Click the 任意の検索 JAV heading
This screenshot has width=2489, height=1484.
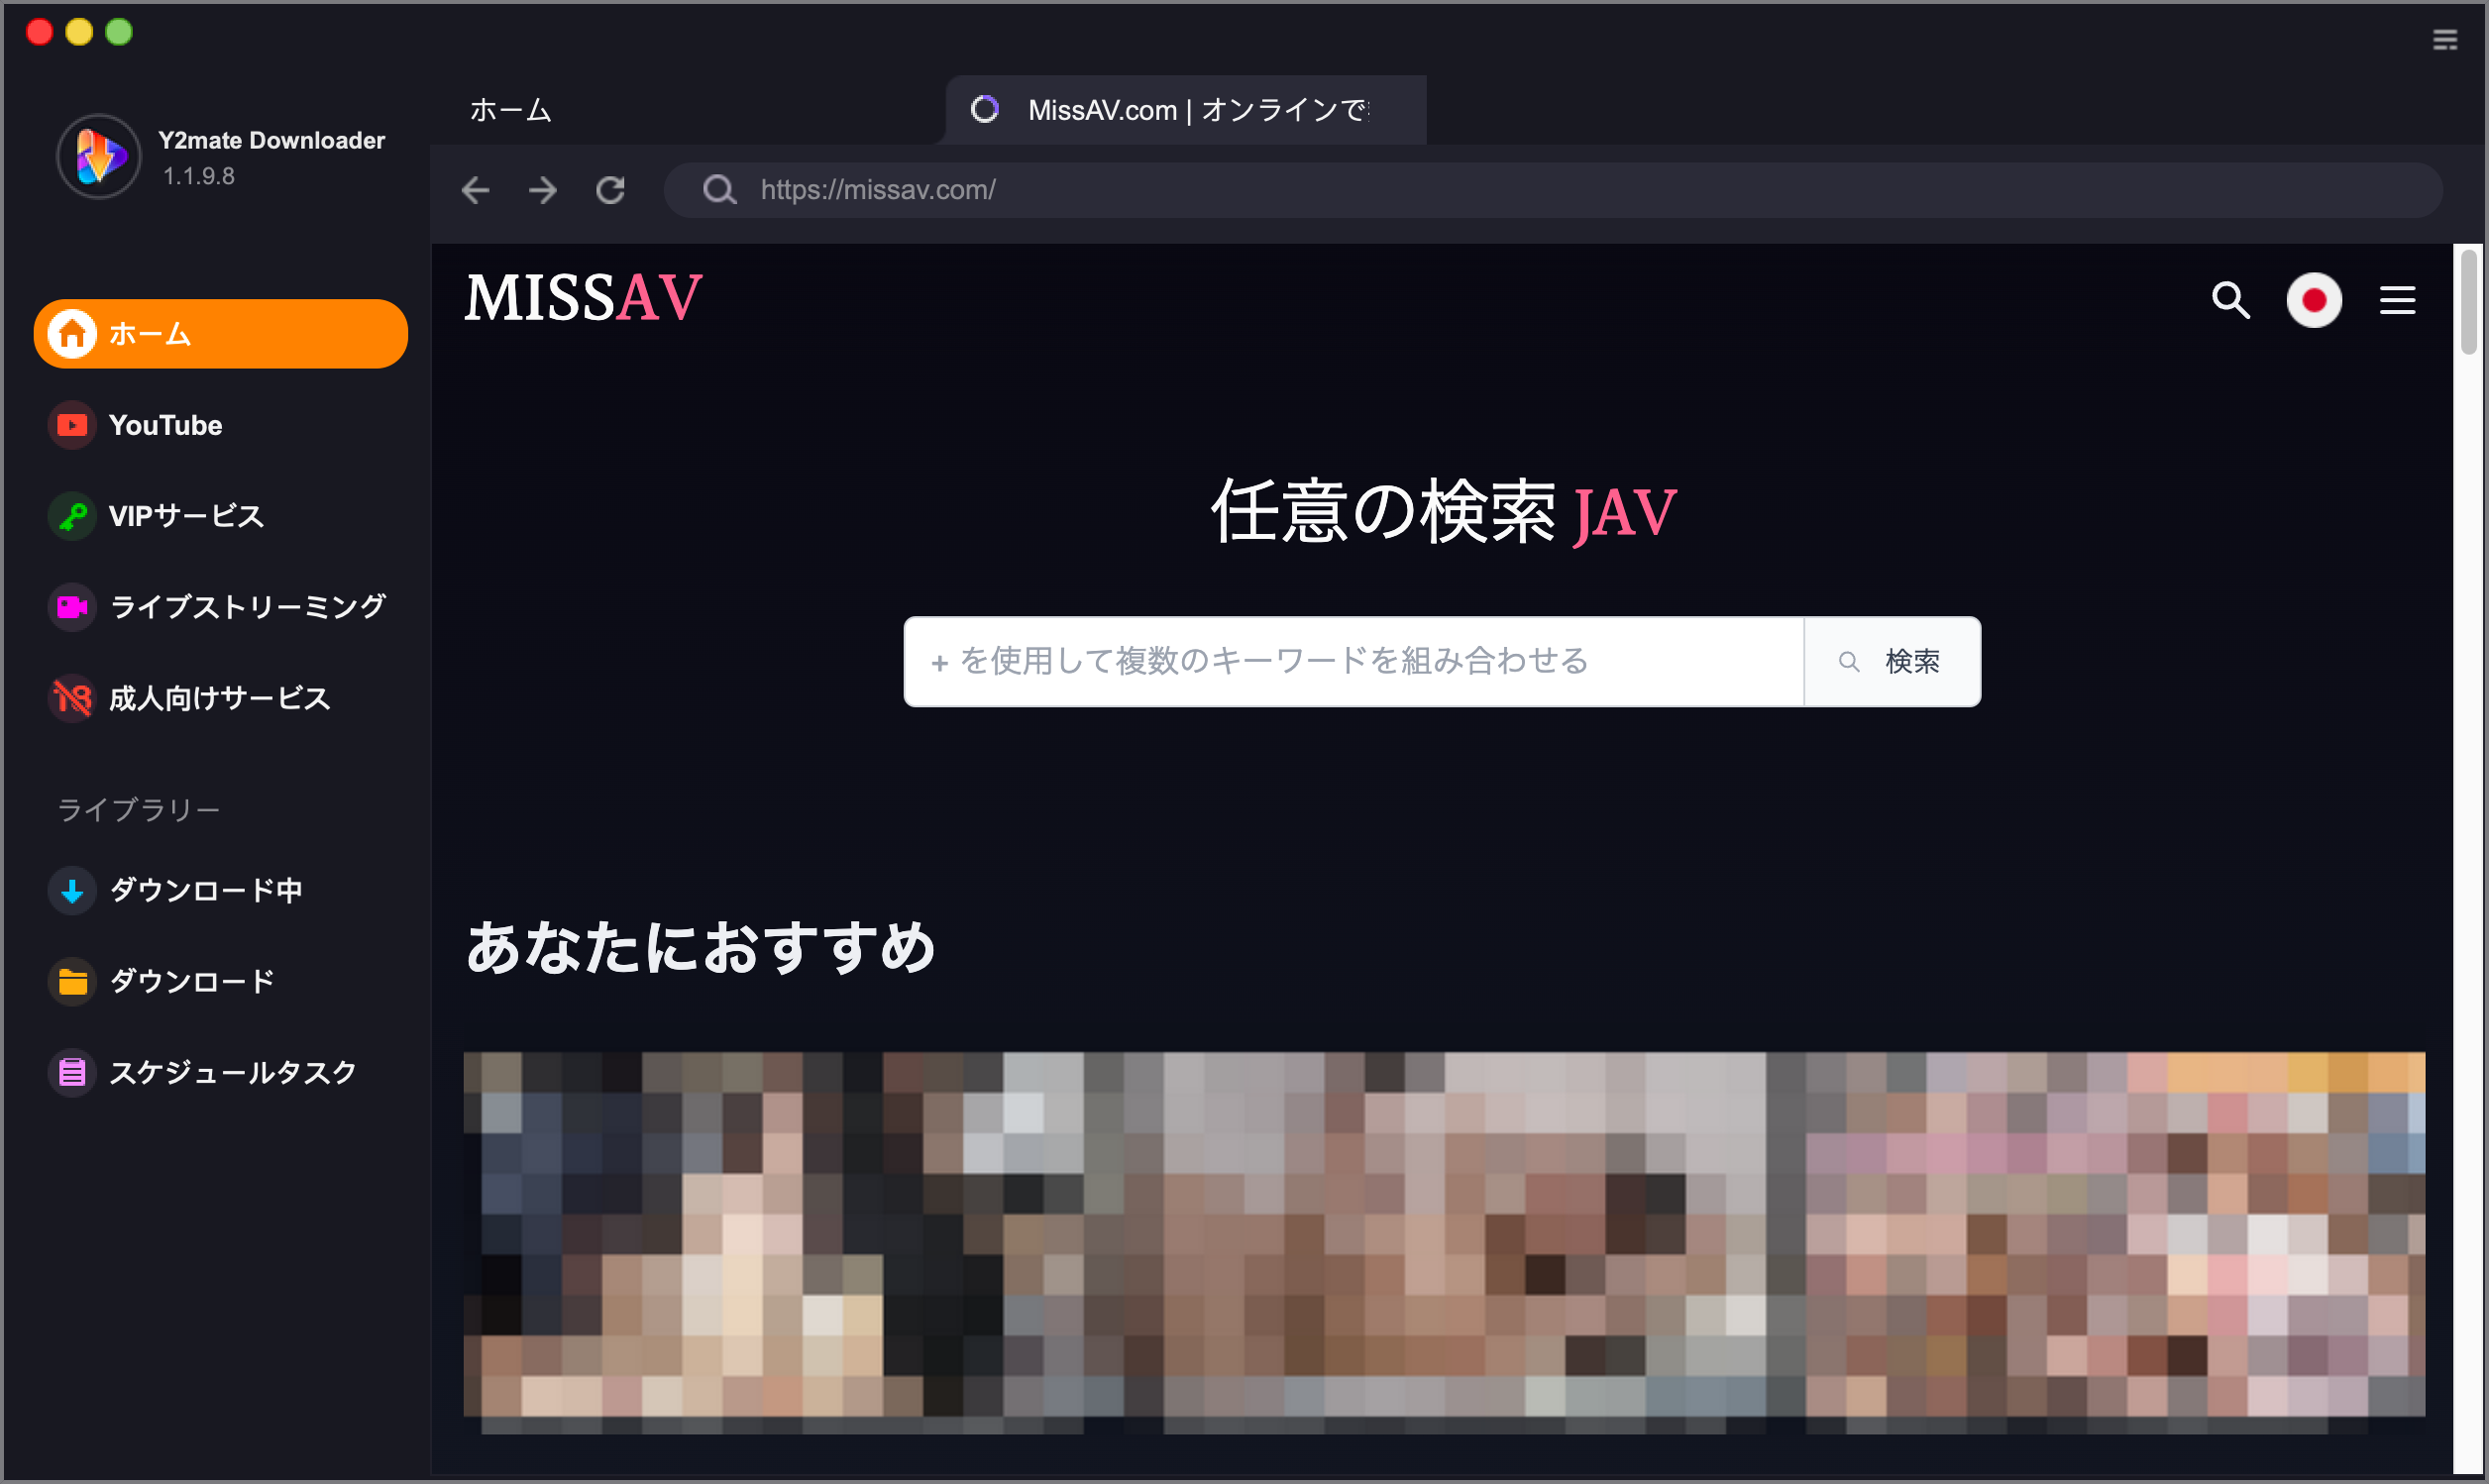(x=1443, y=512)
